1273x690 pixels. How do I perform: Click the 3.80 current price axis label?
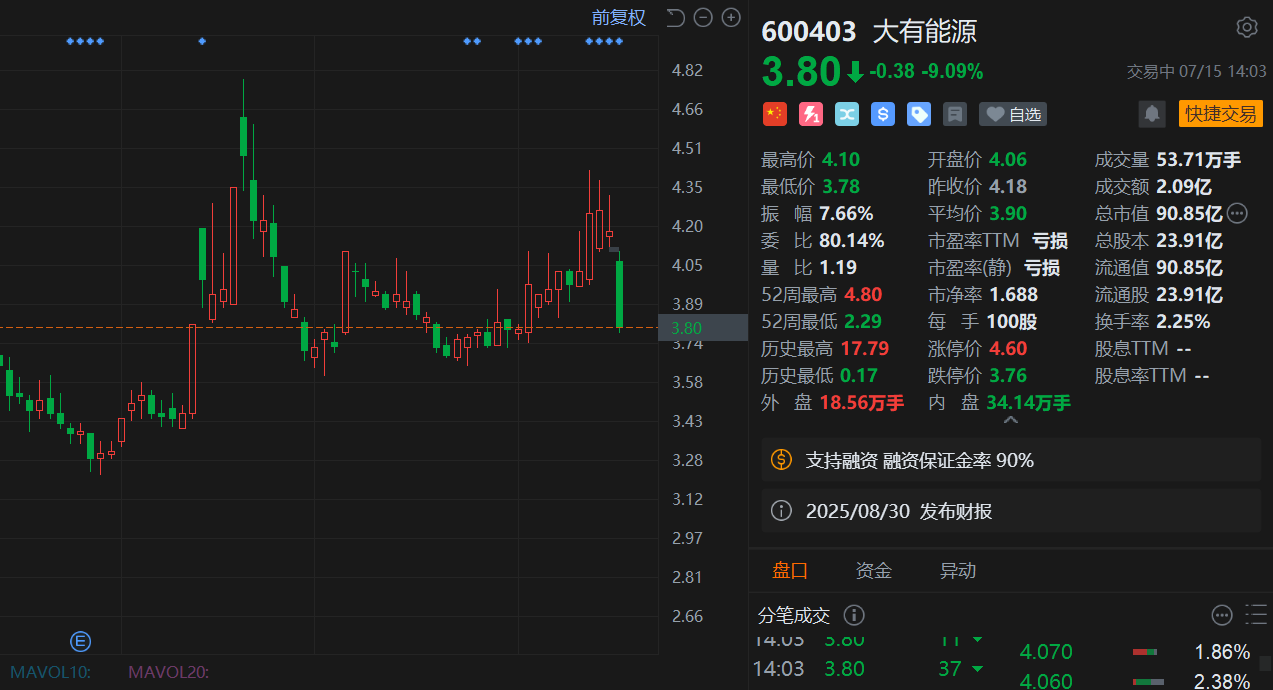point(703,328)
